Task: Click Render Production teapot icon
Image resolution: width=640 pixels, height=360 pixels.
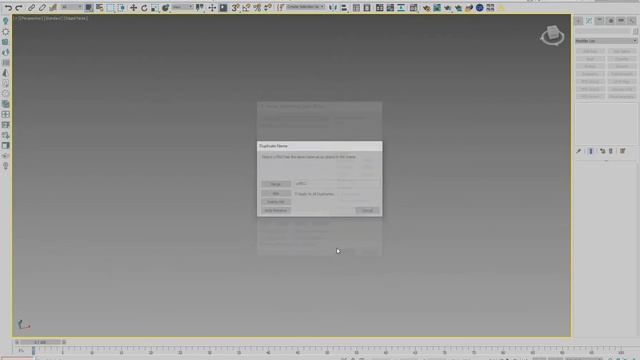Action: (448, 8)
